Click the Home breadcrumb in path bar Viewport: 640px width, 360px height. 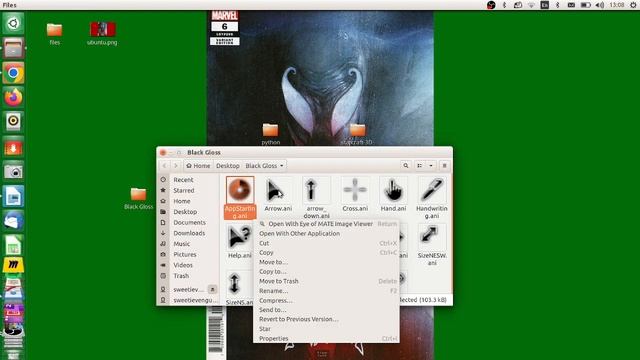click(198, 166)
